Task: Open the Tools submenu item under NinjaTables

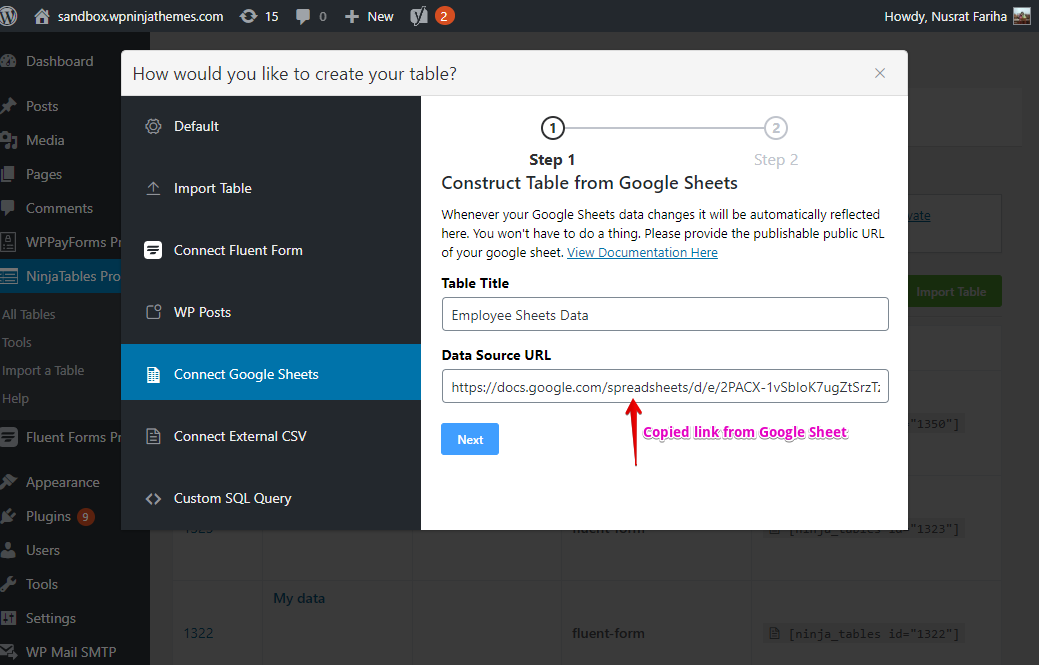Action: click(17, 342)
